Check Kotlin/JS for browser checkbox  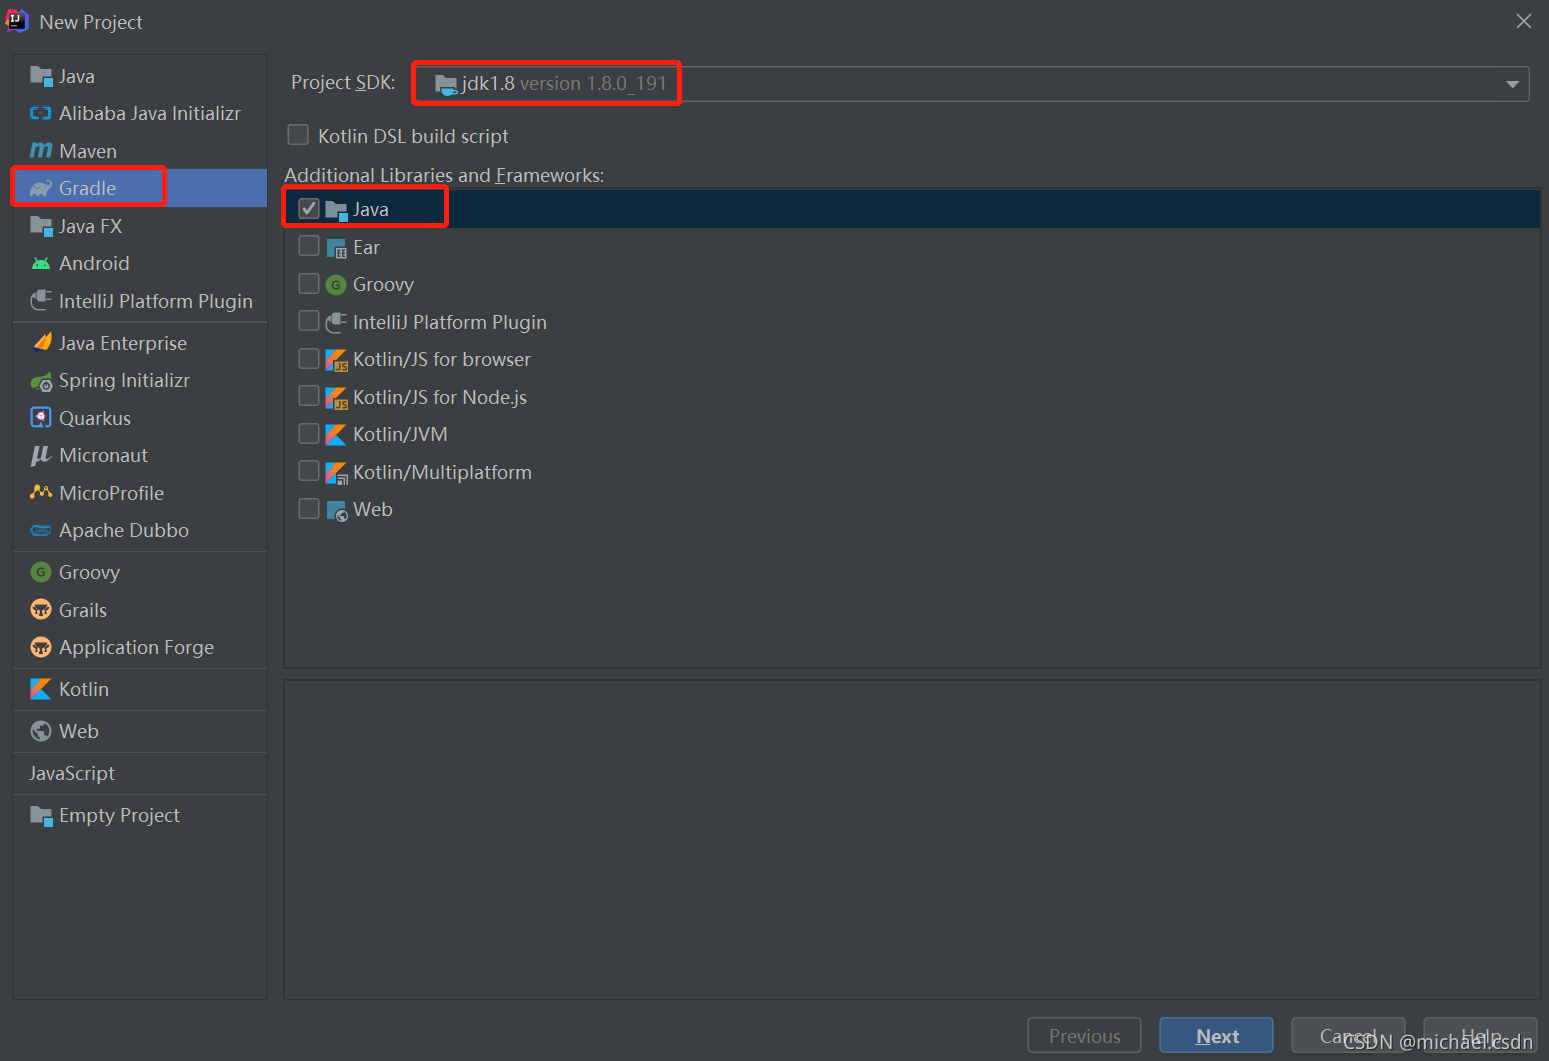tap(309, 358)
